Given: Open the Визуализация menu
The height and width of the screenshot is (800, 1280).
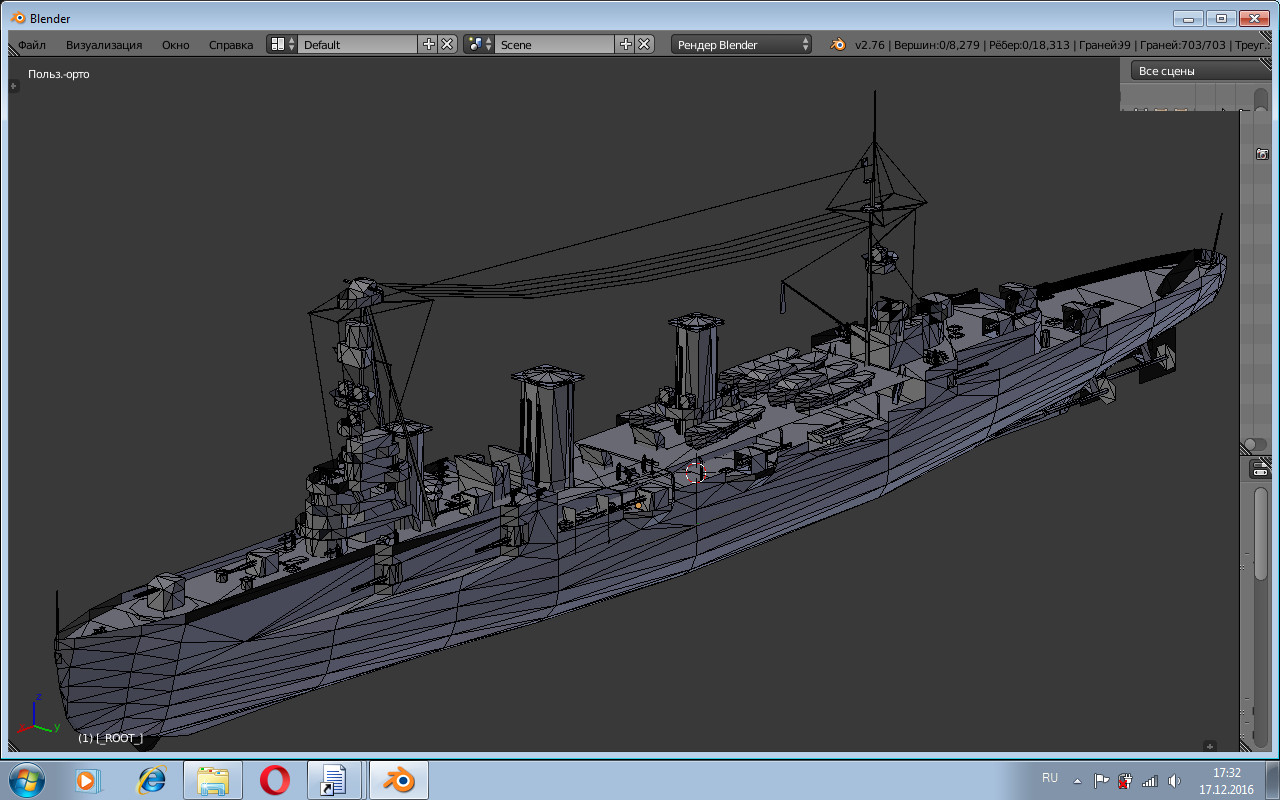Looking at the screenshot, I should pos(104,44).
